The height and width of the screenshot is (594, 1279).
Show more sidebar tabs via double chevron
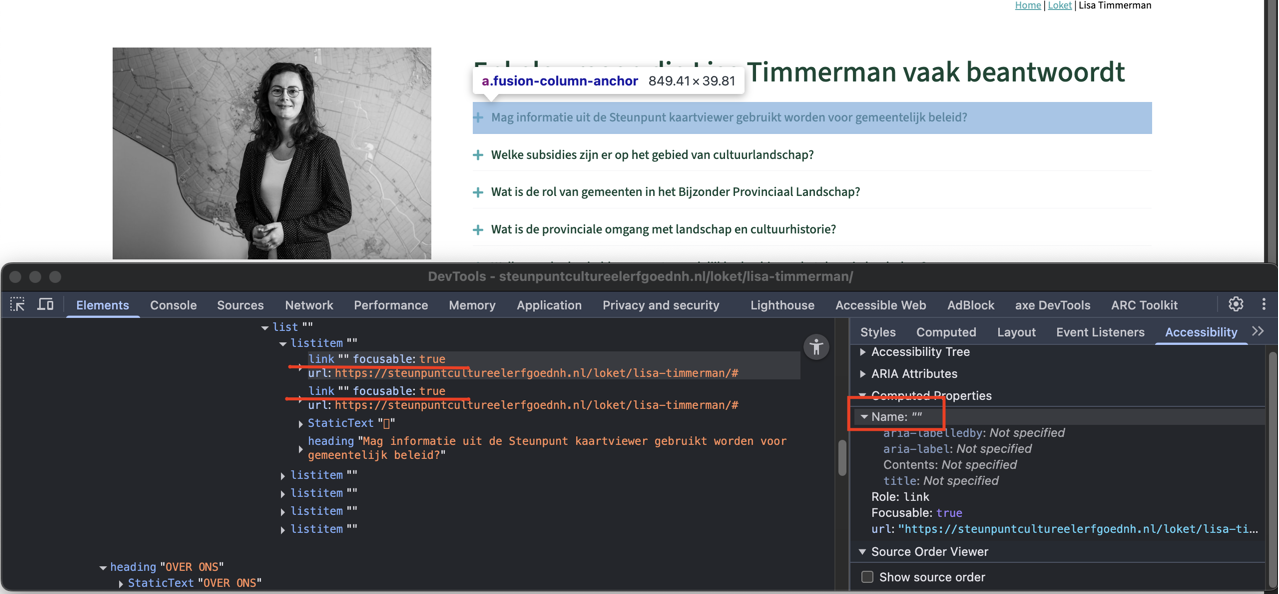[1258, 332]
